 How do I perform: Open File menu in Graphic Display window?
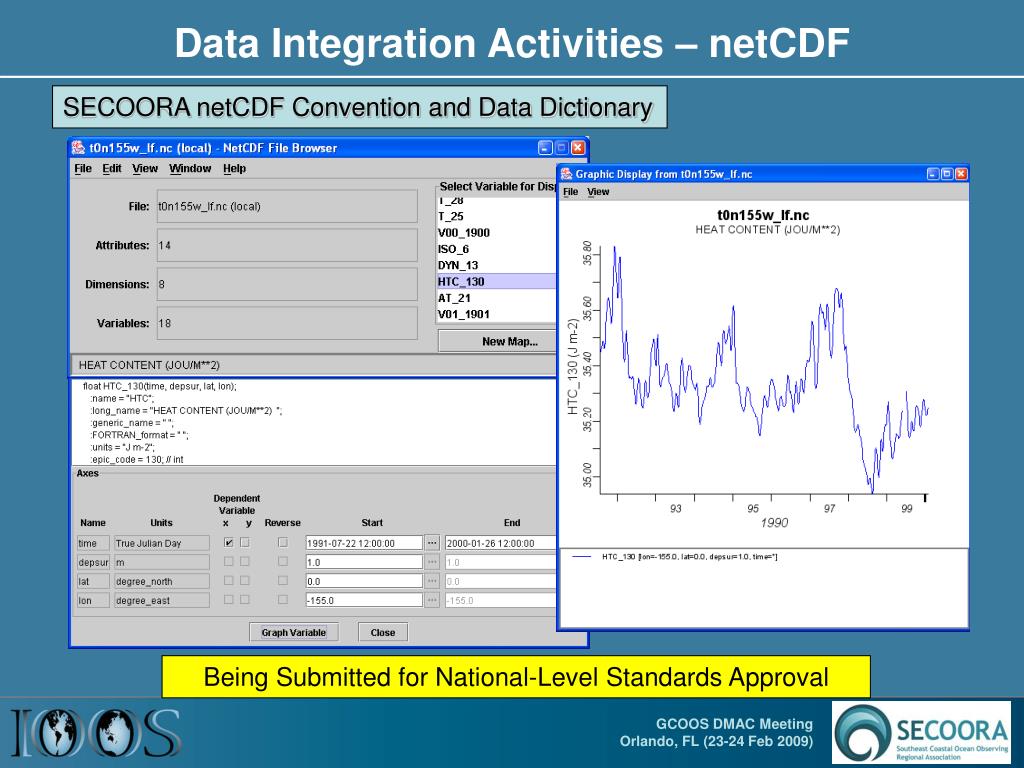coord(571,192)
